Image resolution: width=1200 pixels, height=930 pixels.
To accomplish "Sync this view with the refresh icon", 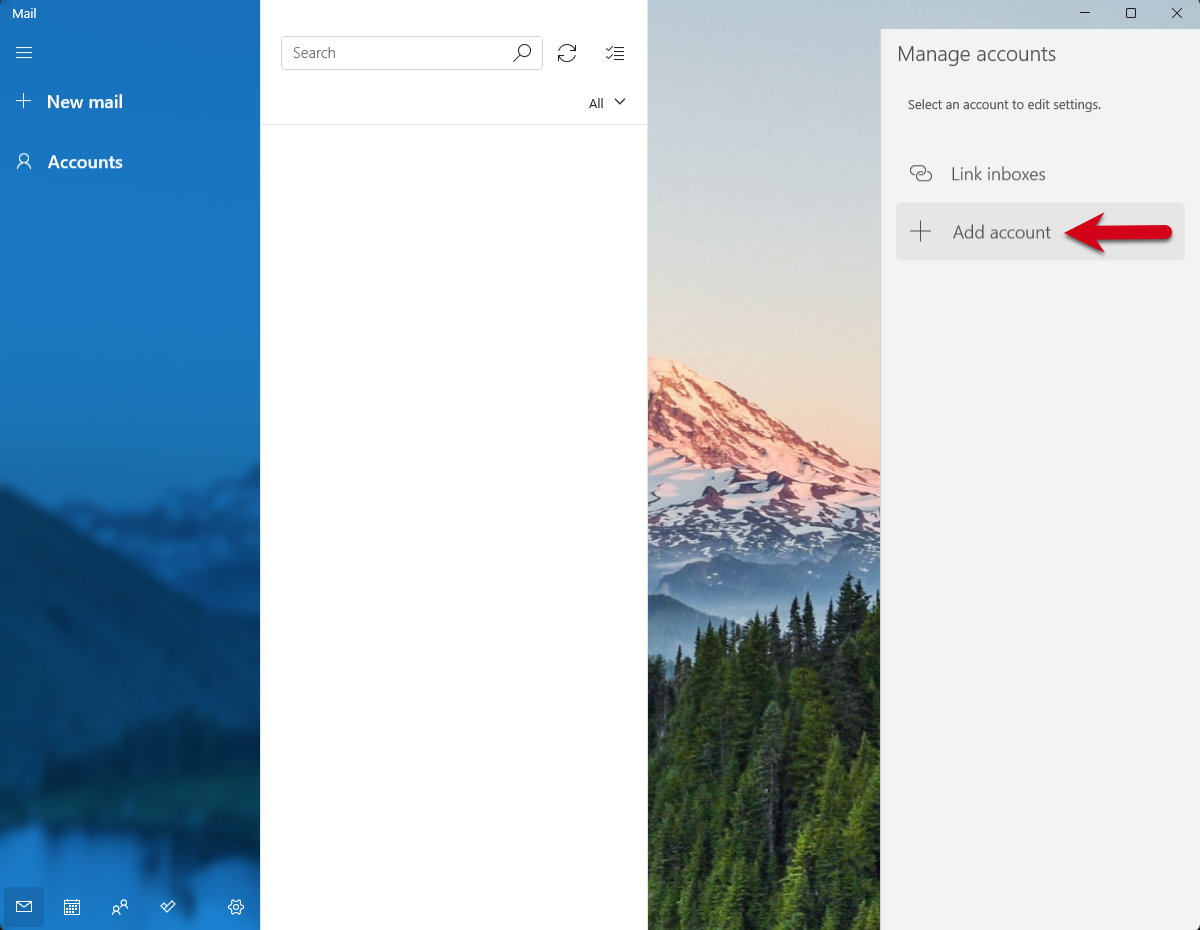I will coord(567,53).
